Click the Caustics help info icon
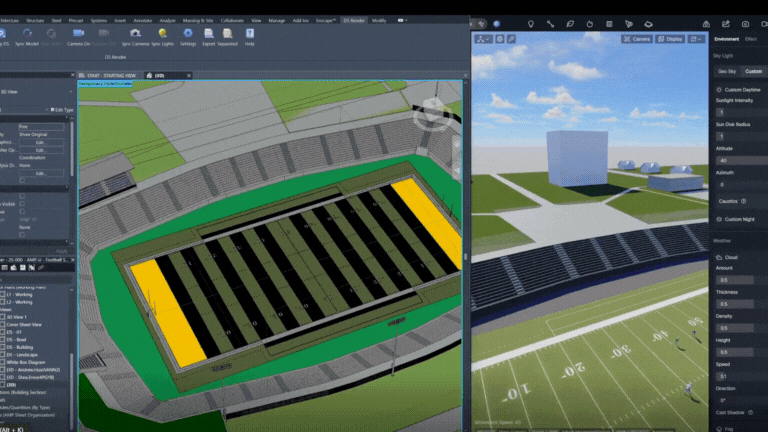Screen dimensions: 768x432 tap(744, 201)
